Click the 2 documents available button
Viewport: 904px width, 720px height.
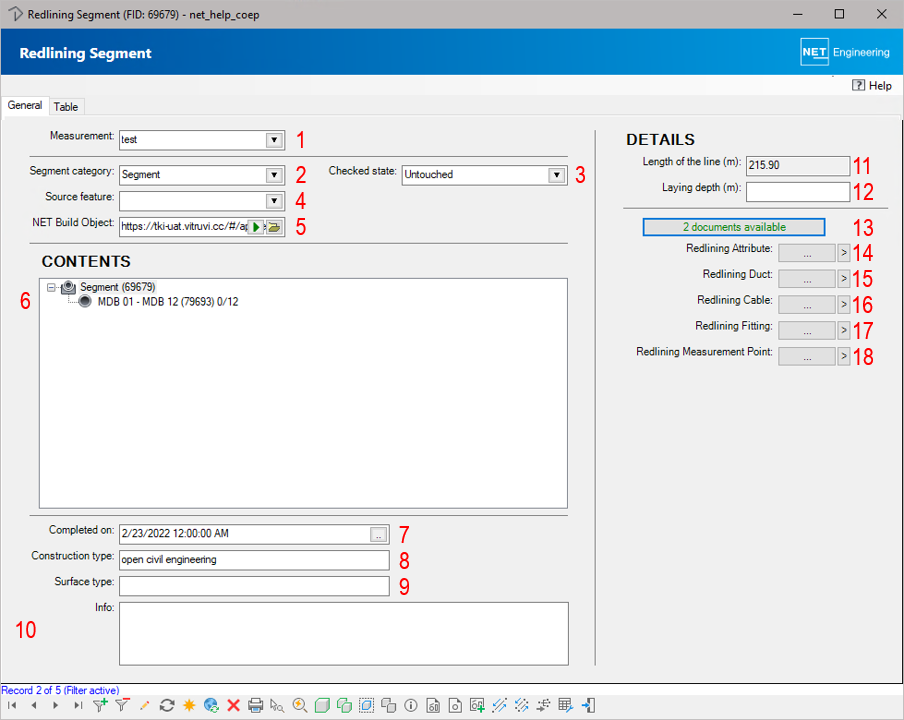click(733, 226)
